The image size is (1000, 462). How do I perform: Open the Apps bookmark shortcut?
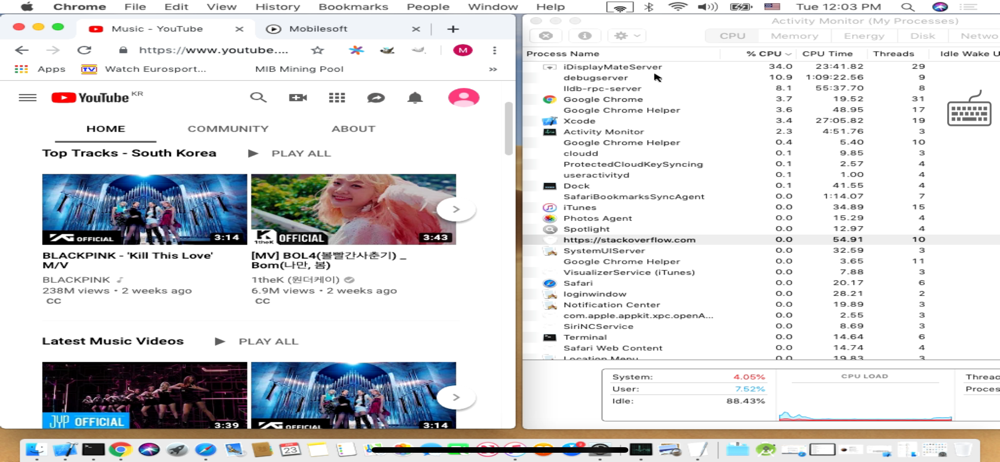pos(40,69)
